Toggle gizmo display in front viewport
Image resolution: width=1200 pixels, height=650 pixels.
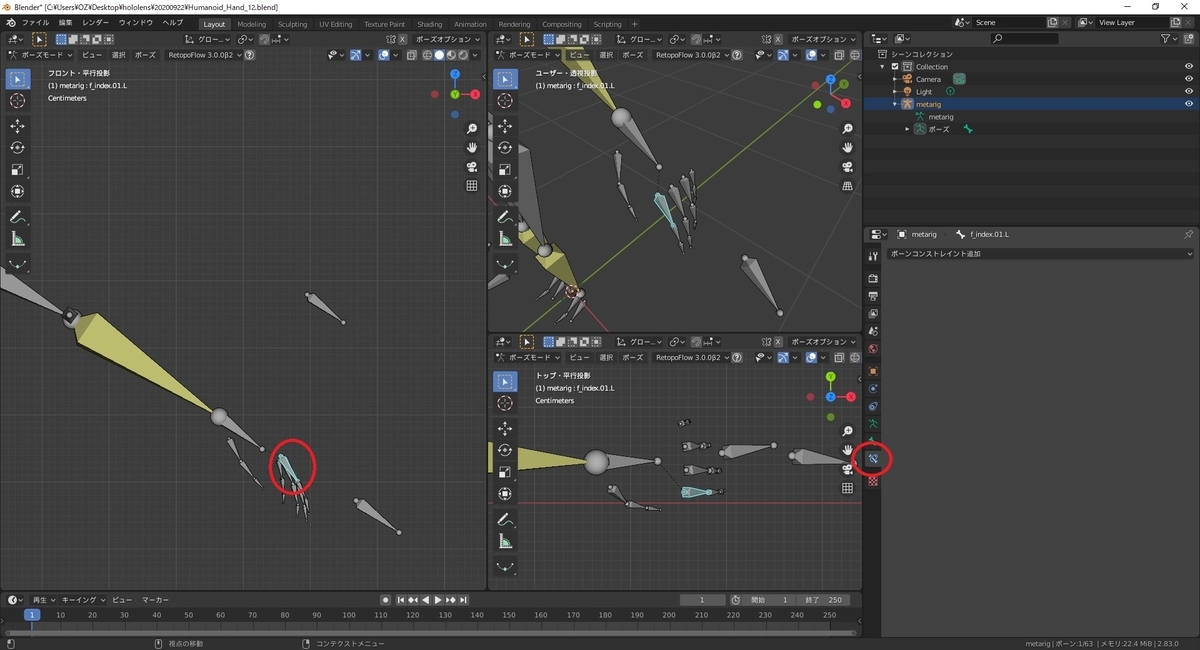click(357, 55)
